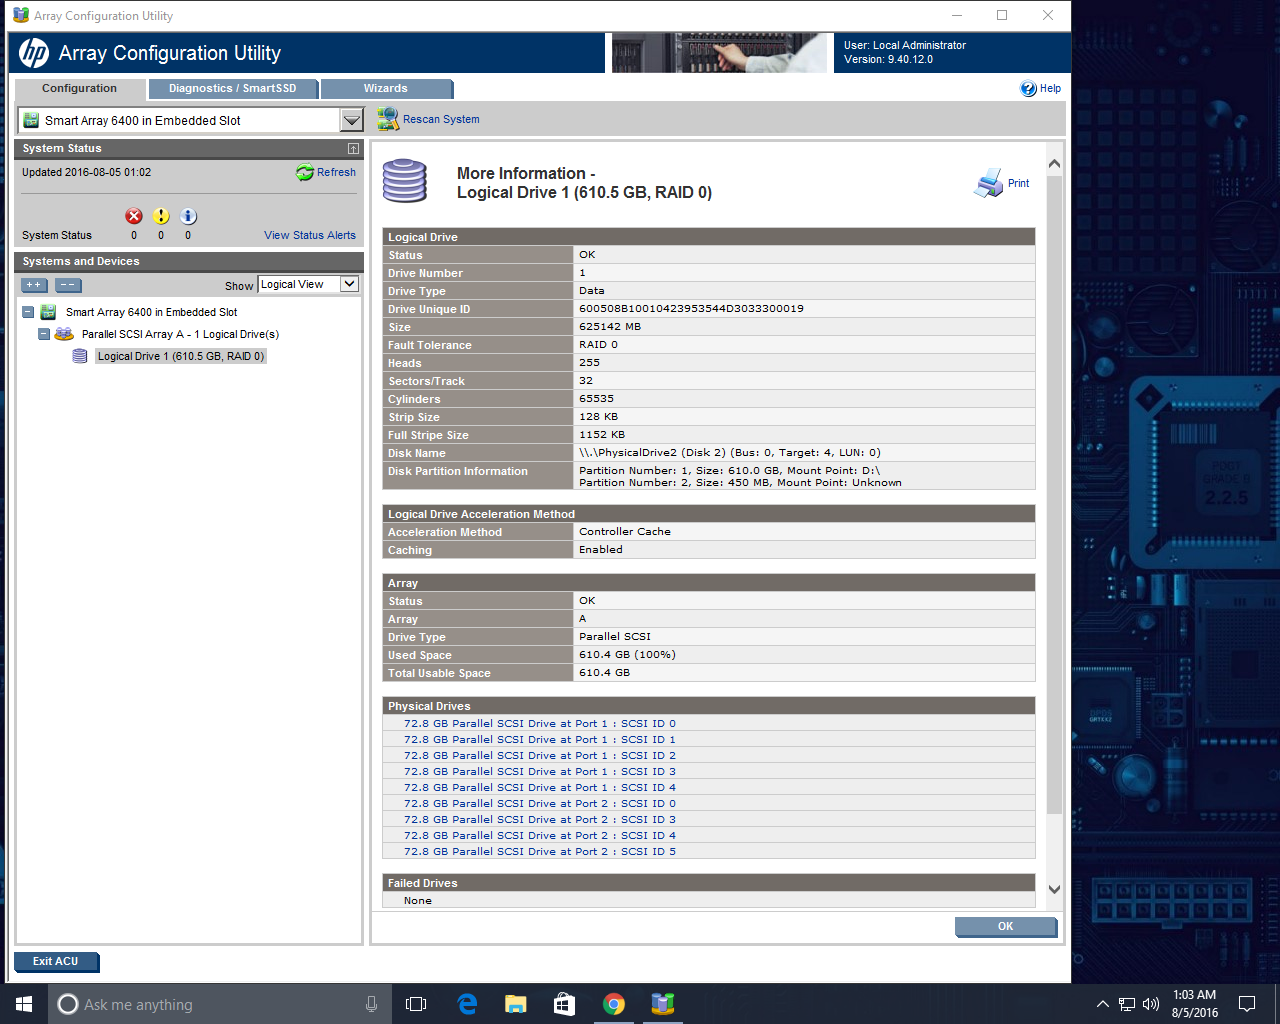Click the expand all (++) tree button
The width and height of the screenshot is (1280, 1024).
point(34,285)
